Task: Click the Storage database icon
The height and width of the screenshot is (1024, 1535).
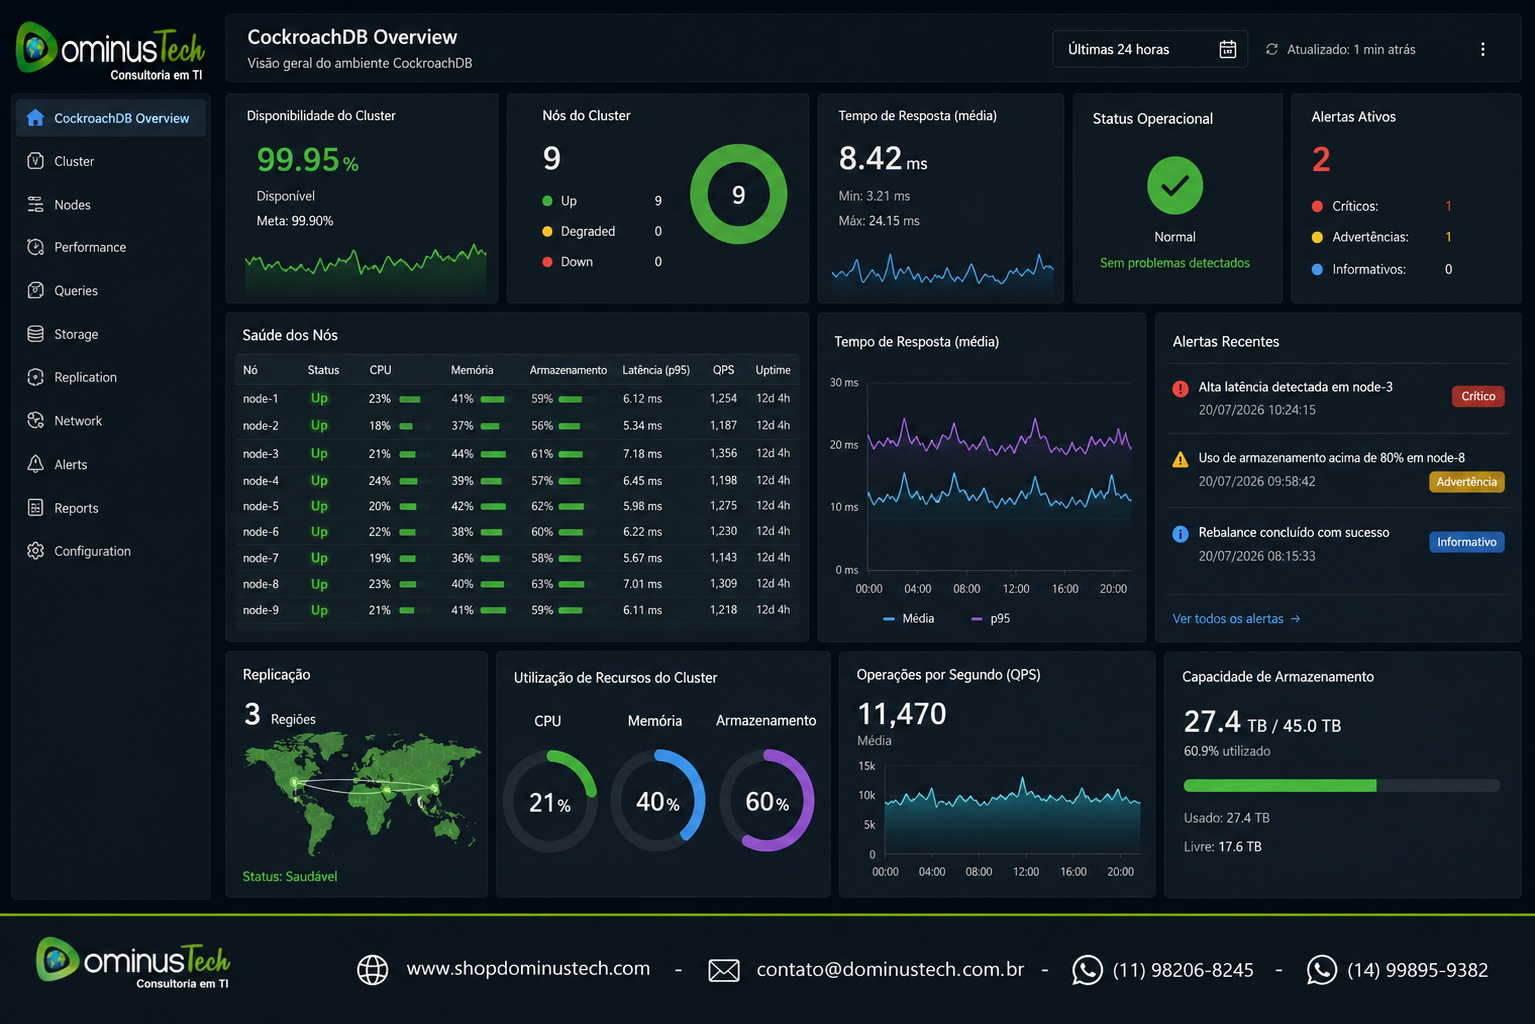Action: [35, 334]
